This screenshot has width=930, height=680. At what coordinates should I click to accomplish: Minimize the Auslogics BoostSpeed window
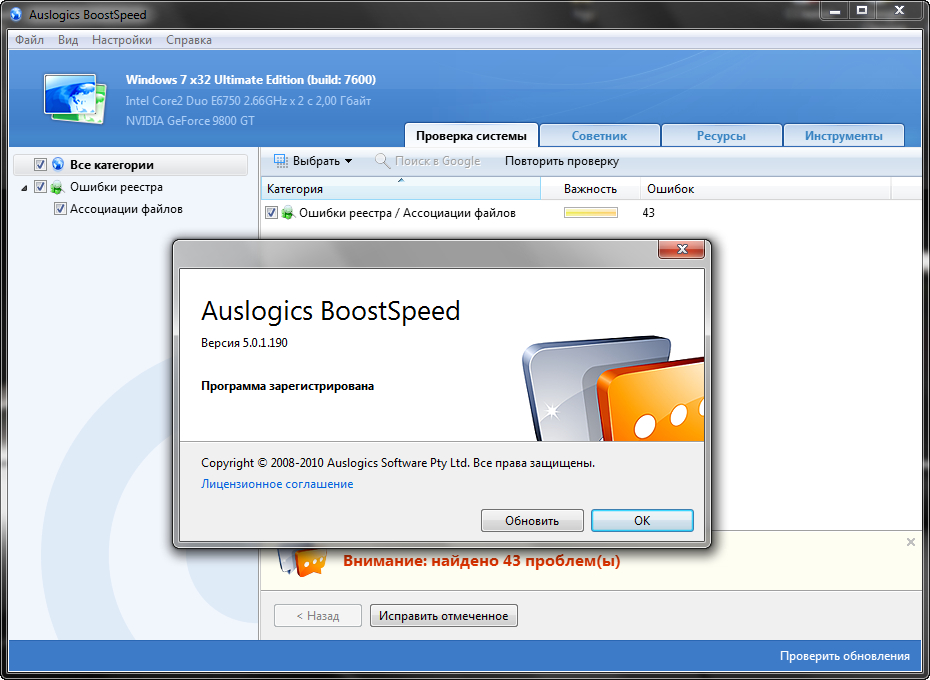pyautogui.click(x=835, y=11)
